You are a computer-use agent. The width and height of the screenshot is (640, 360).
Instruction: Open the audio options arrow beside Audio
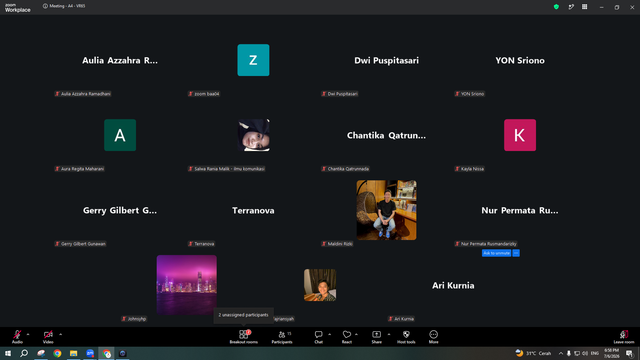tap(28, 334)
